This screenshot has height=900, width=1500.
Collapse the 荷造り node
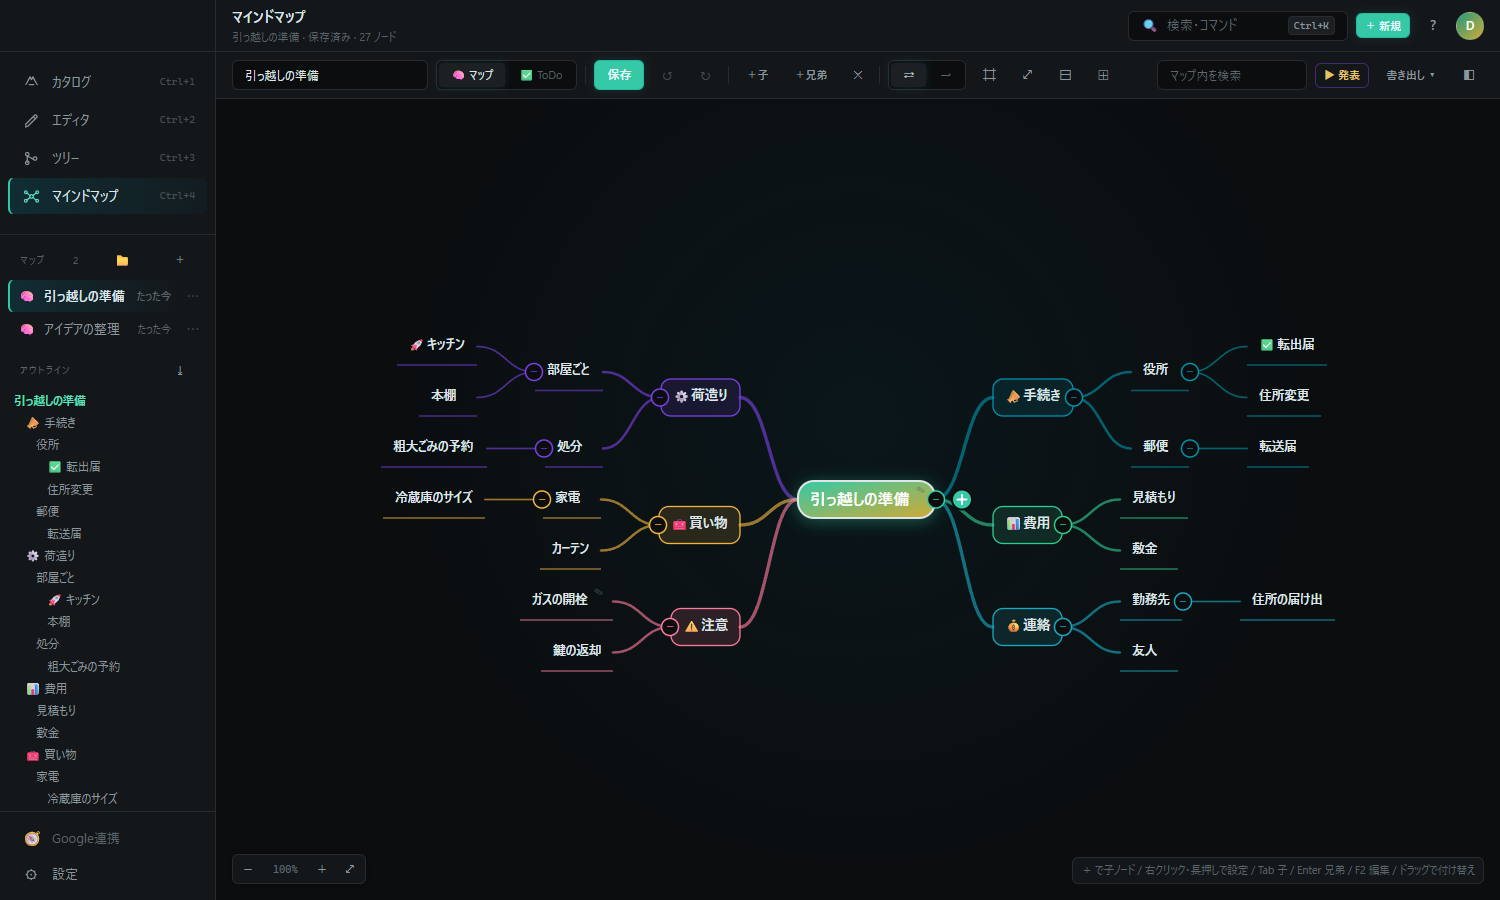660,397
